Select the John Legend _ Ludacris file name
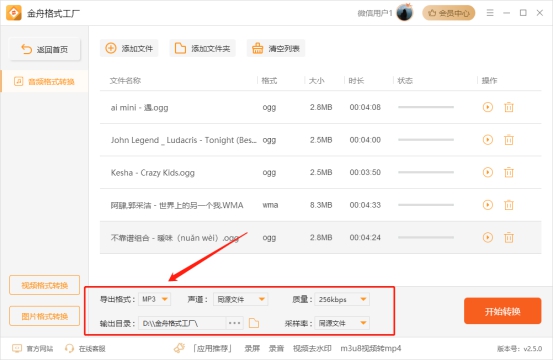This screenshot has width=554, height=360. 183,140
